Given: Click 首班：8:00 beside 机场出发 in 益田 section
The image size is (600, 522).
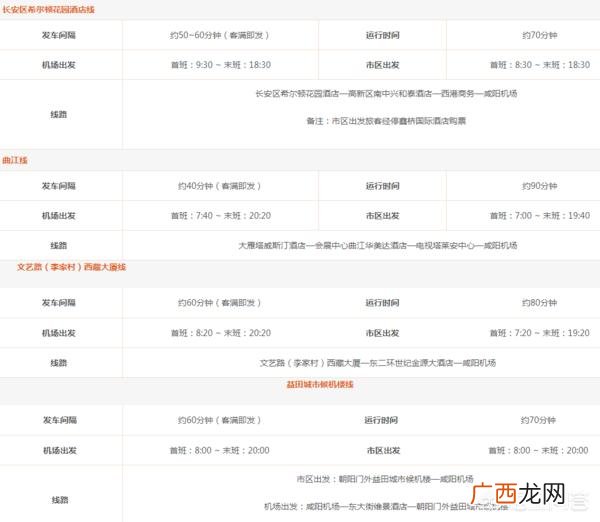Looking at the screenshot, I should (x=191, y=450).
